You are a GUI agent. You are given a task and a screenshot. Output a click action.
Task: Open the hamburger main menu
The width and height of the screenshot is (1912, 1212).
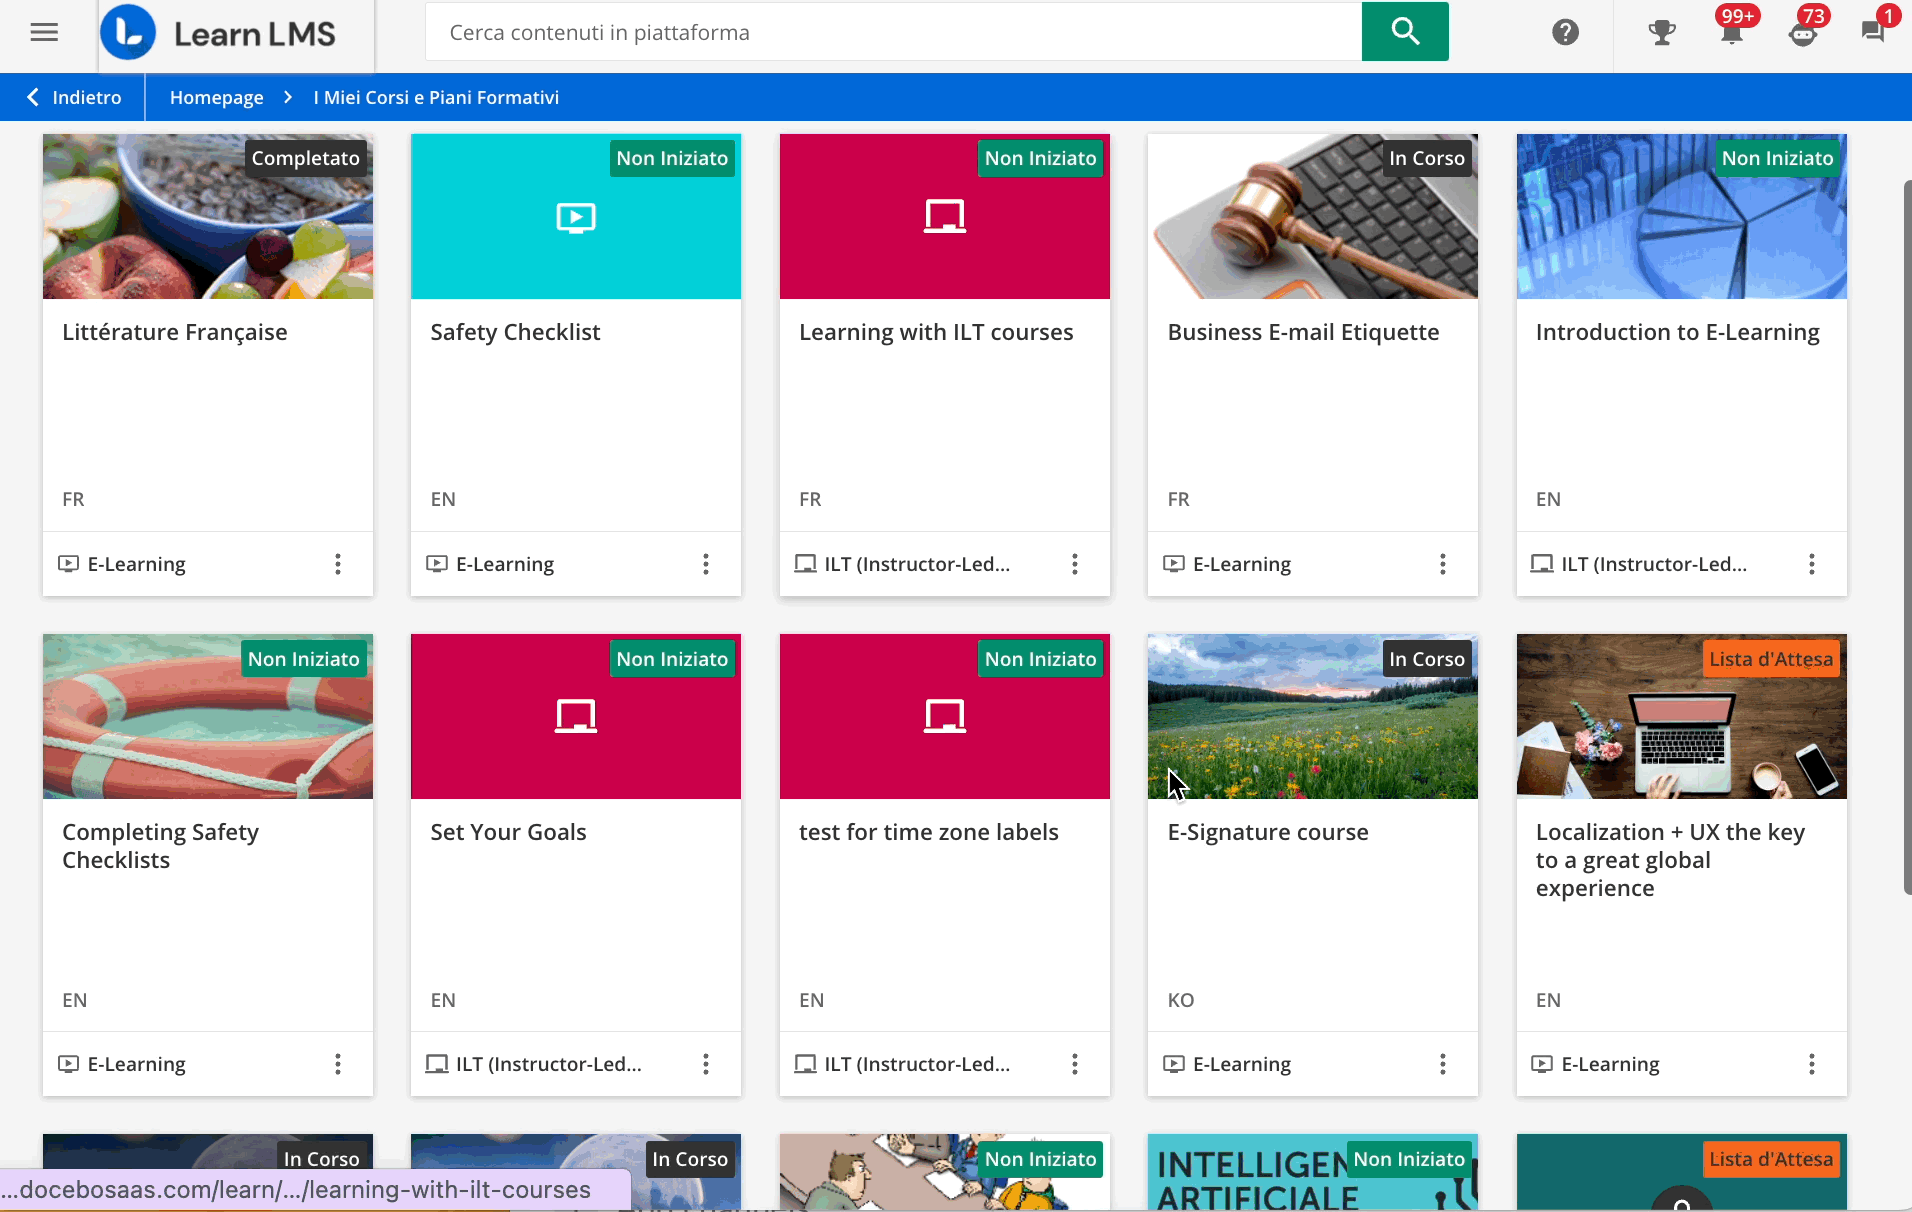pos(44,33)
